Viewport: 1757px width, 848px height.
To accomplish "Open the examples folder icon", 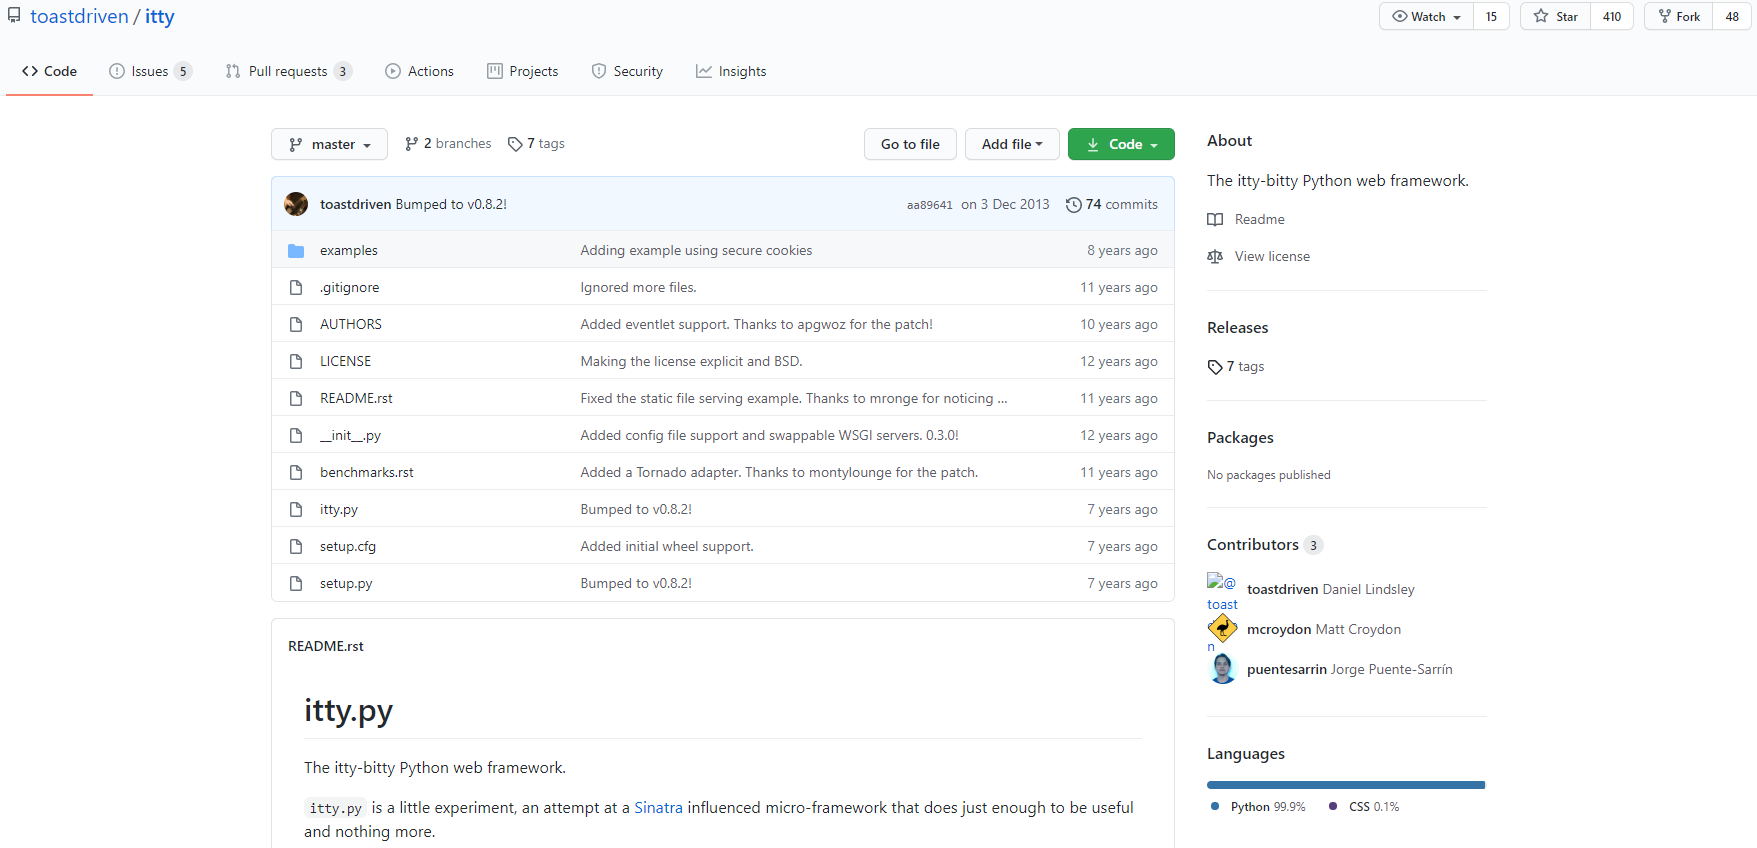I will click(x=296, y=251).
